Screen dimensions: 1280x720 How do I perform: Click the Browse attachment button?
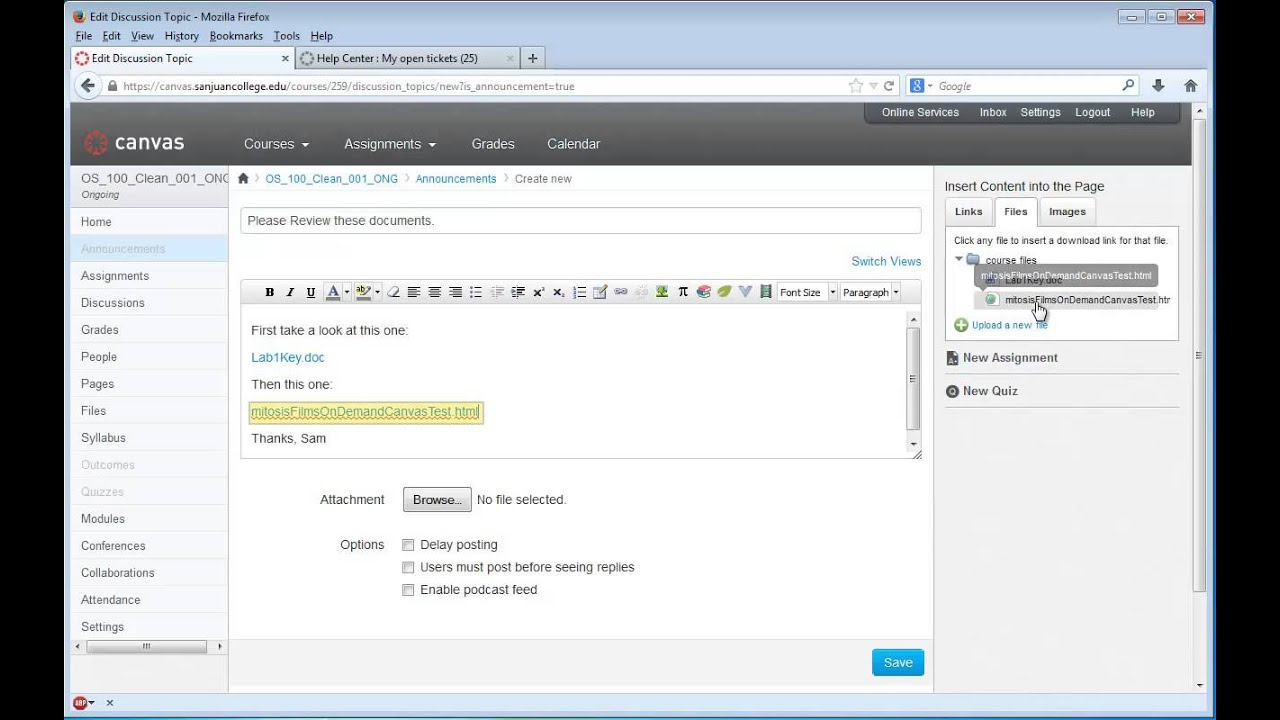click(437, 500)
